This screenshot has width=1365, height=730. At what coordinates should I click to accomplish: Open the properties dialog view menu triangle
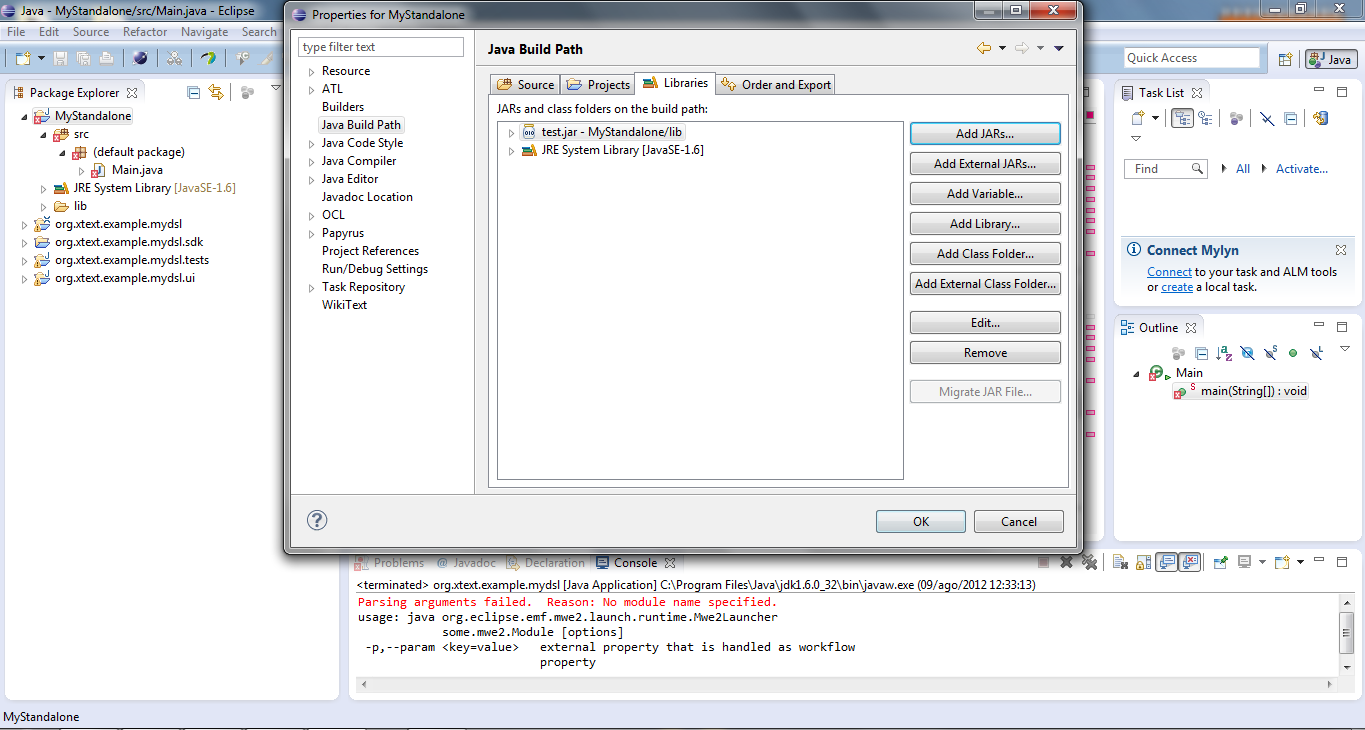pyautogui.click(x=1059, y=48)
